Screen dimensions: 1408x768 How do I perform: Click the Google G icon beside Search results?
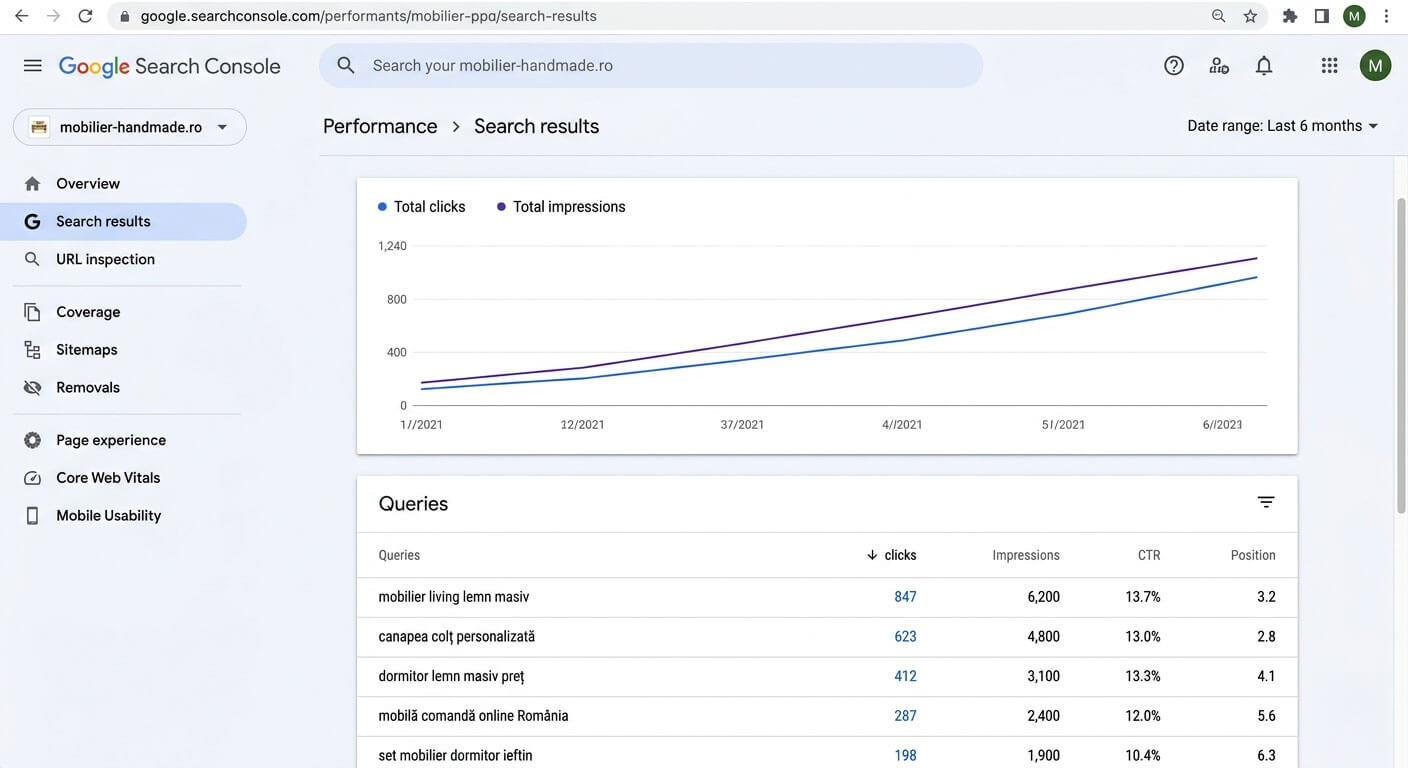point(33,222)
